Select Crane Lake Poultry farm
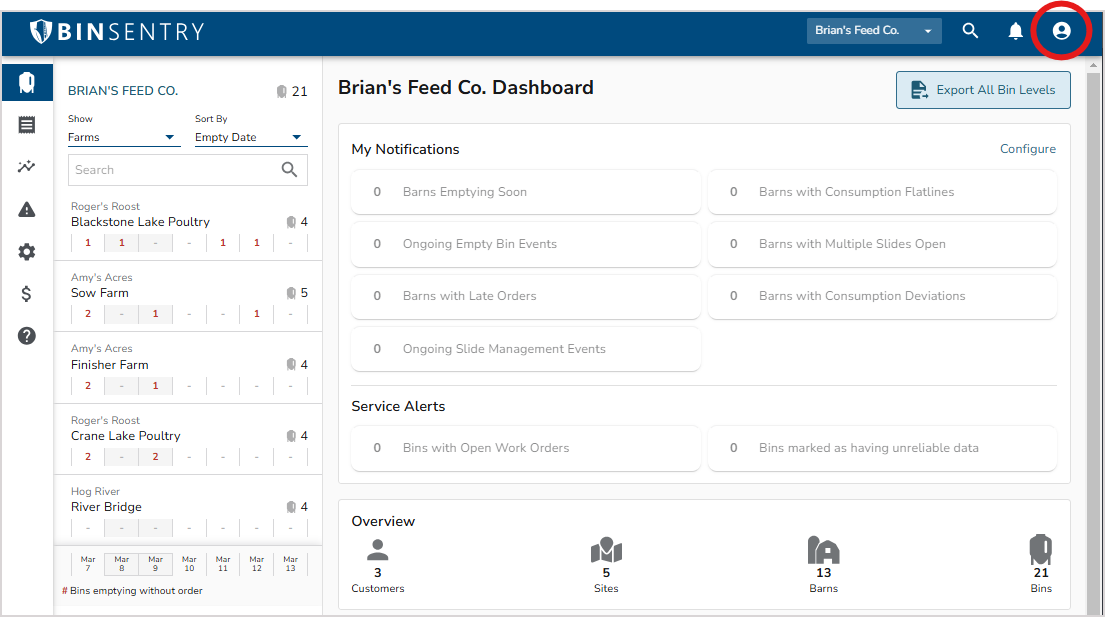Viewport: 1105px width, 617px height. [x=125, y=436]
